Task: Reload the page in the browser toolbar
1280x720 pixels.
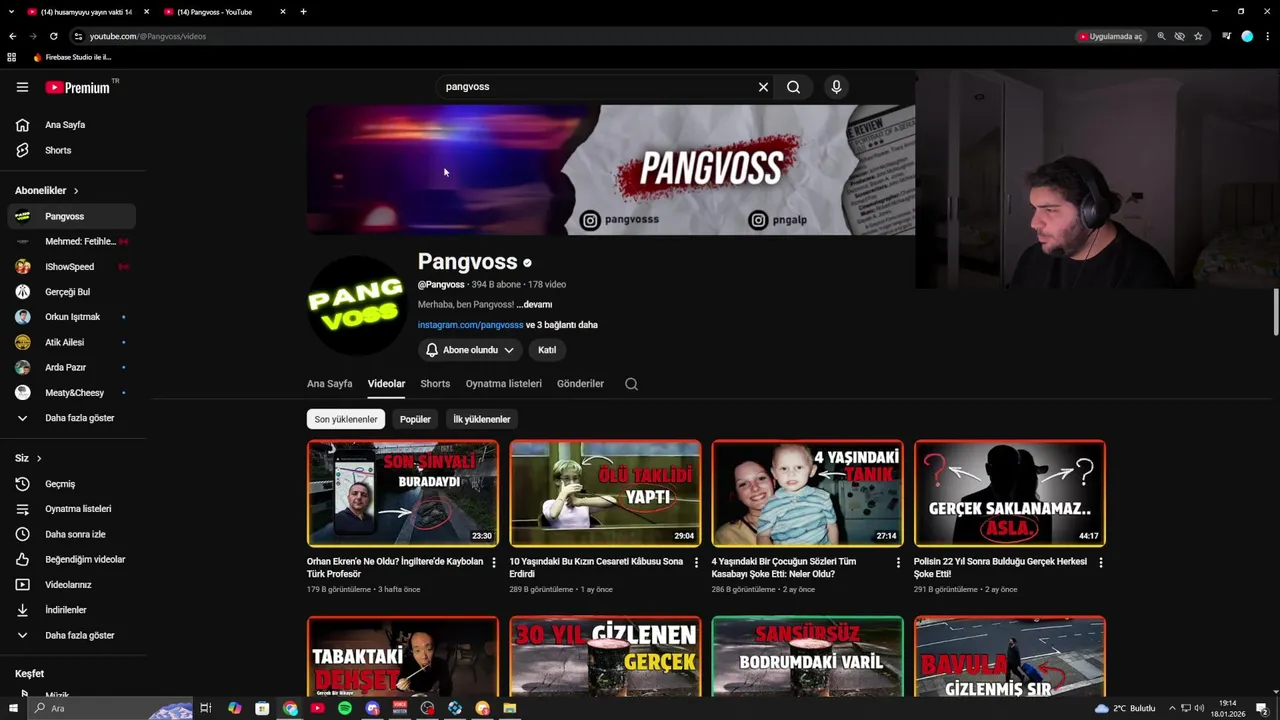Action: [53, 36]
